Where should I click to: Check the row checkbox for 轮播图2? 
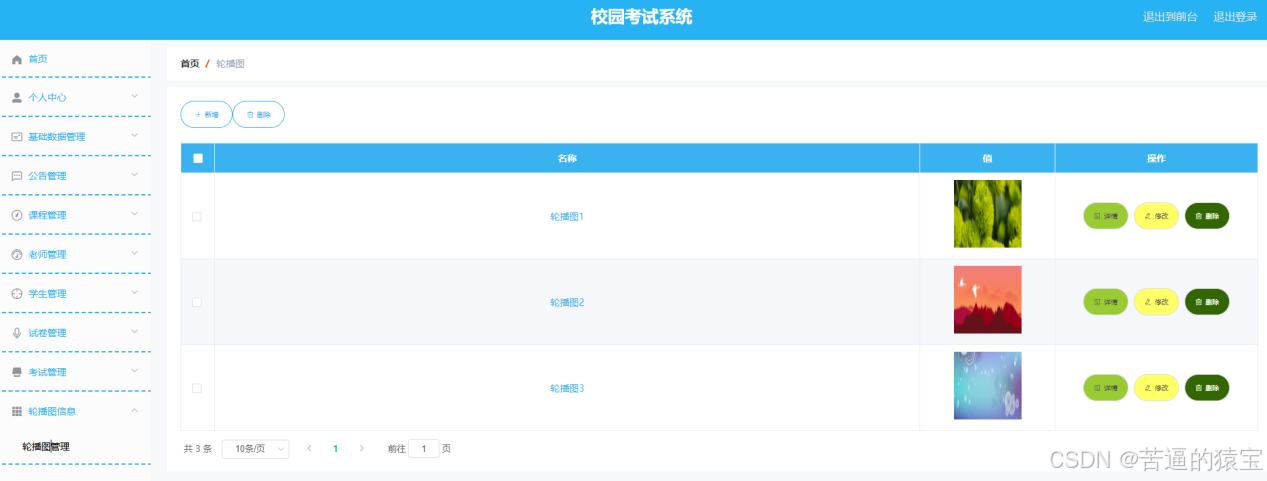click(x=197, y=302)
